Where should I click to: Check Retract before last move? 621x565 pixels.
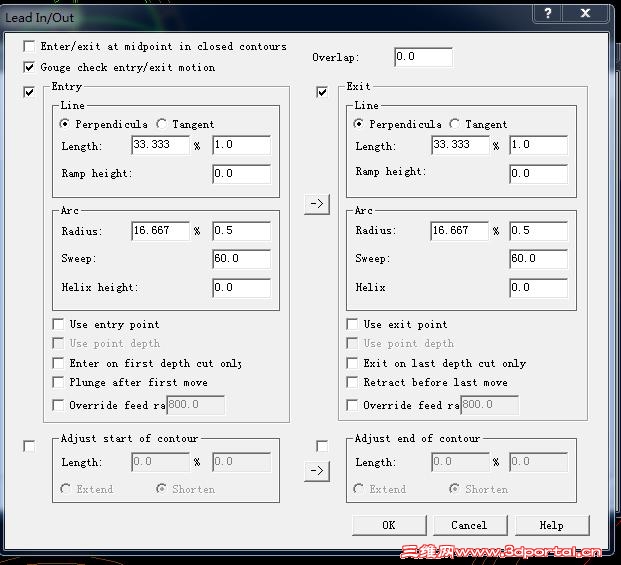point(352,382)
